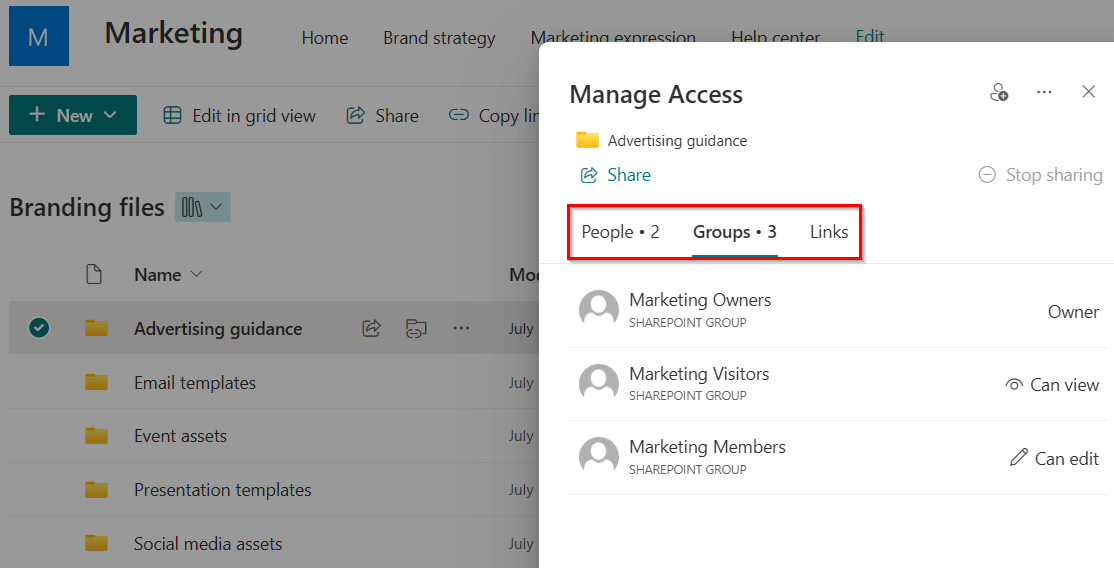Switch to the People tab
The width and height of the screenshot is (1114, 568).
tap(620, 232)
